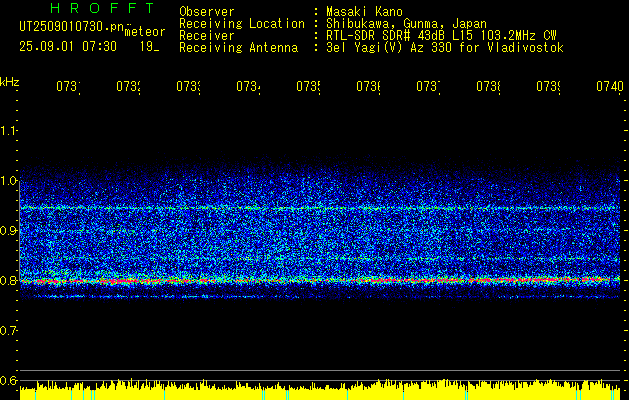Click observer name Masaki Kano
This screenshot has width=629, height=400.
tap(364, 11)
